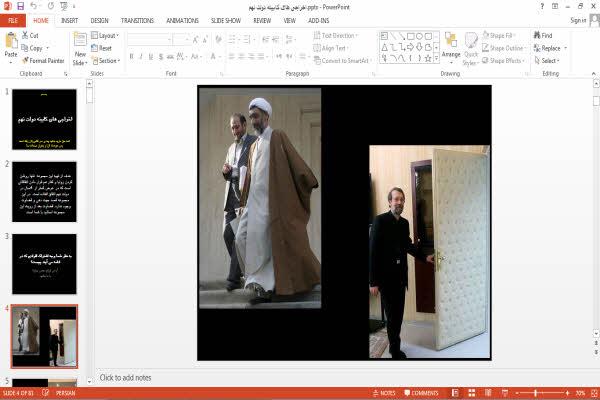Toggle Italic formatting

coord(141,57)
